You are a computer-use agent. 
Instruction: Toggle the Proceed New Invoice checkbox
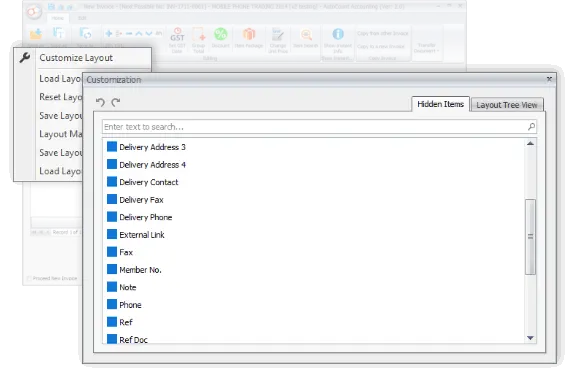29,279
